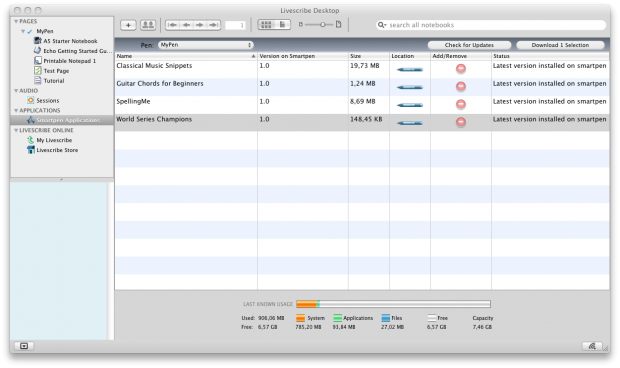Click the 148,45 KB size cell
The height and width of the screenshot is (368, 620).
coord(366,119)
